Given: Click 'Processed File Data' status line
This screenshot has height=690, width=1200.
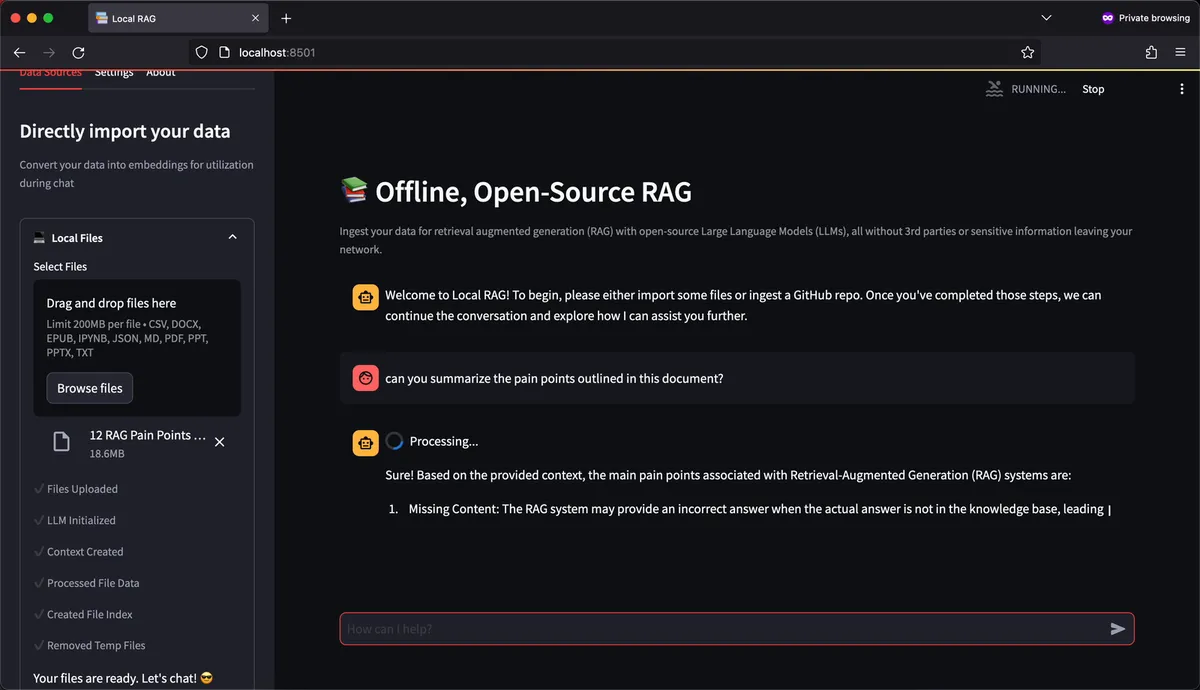Looking at the screenshot, I should [87, 583].
